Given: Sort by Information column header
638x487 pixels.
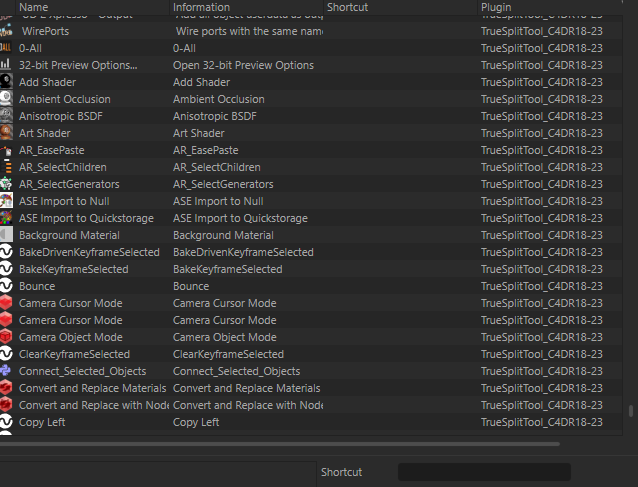Looking at the screenshot, I should pos(246,7).
